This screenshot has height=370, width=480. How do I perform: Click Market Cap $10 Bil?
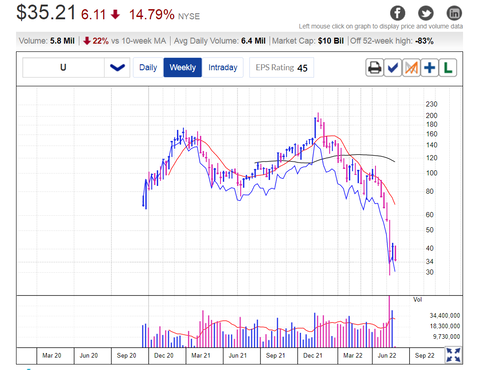coord(308,41)
